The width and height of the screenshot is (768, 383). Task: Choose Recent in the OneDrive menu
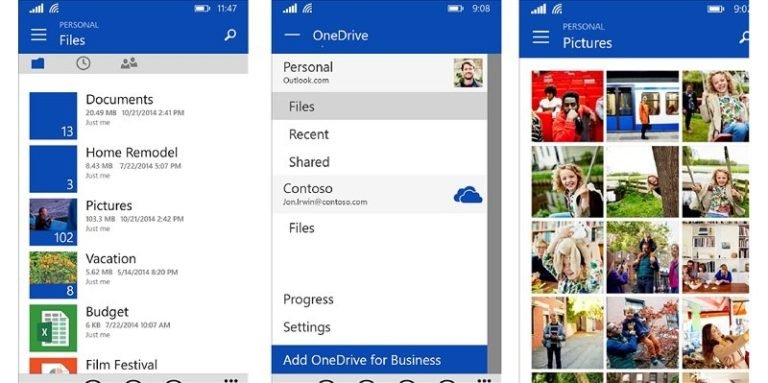(380, 134)
